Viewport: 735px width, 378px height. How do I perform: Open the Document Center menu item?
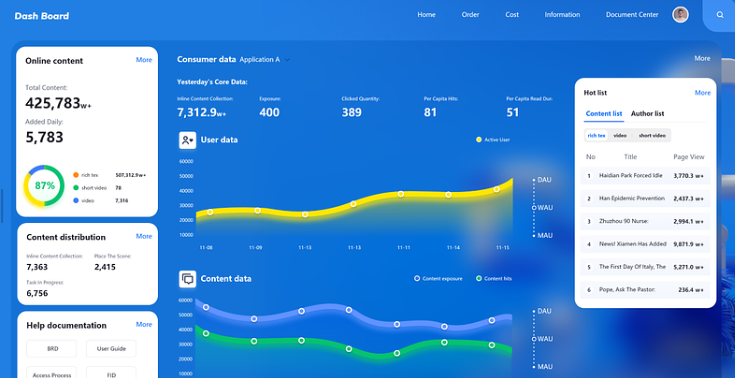(x=632, y=15)
